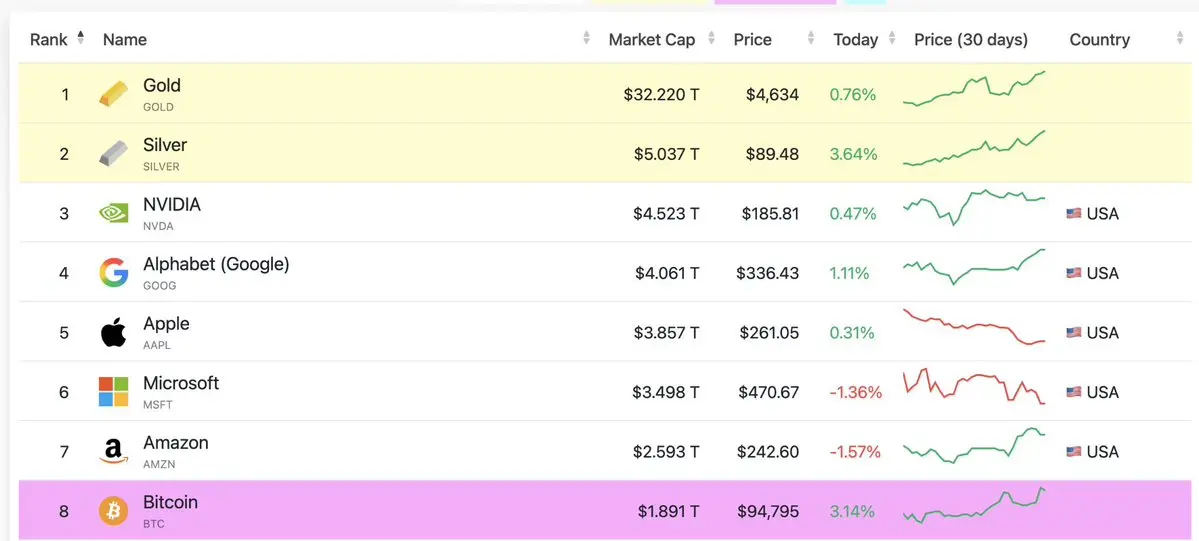Click the Bitcoin logo icon
Screen dimensions: 1199x541
coord(113,511)
